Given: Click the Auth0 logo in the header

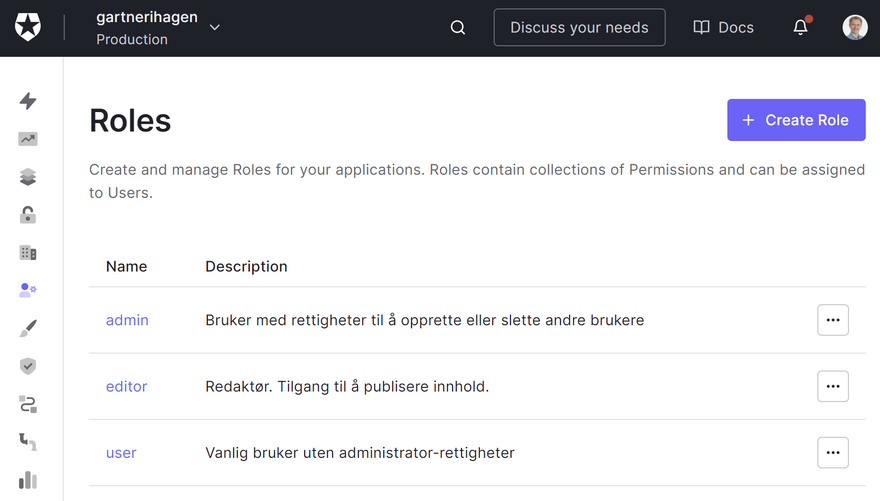Looking at the screenshot, I should pos(28,28).
